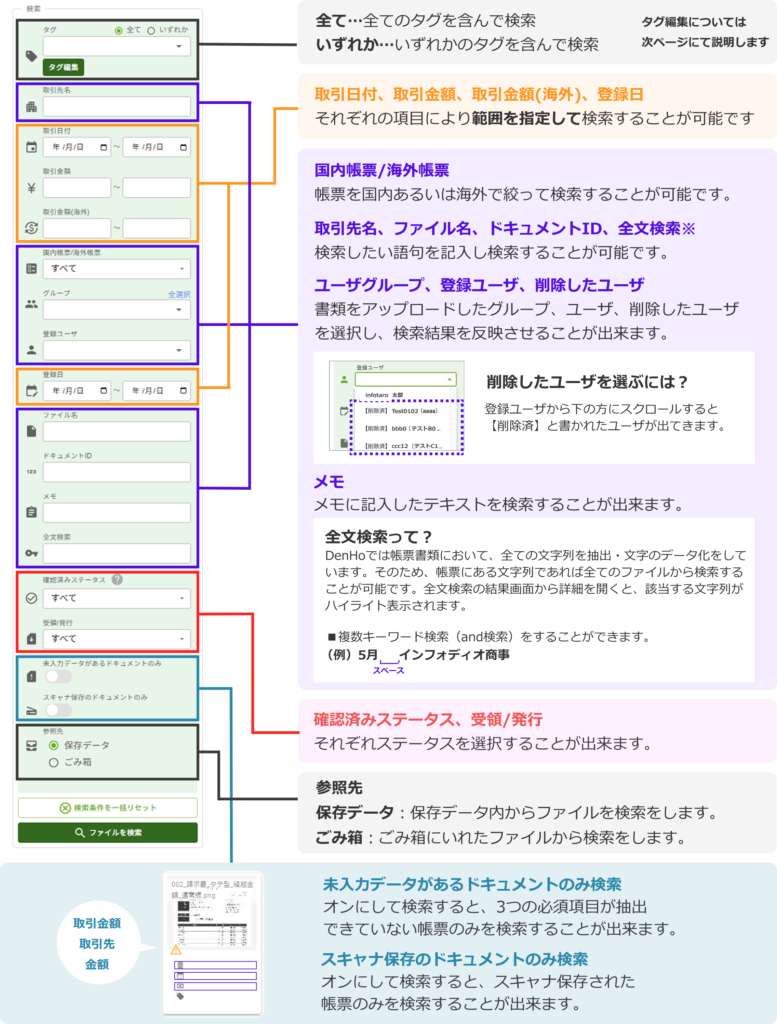Turn on スキャナ保存のドキュメントのみ switch
The height and width of the screenshot is (1024, 777).
pos(57,710)
